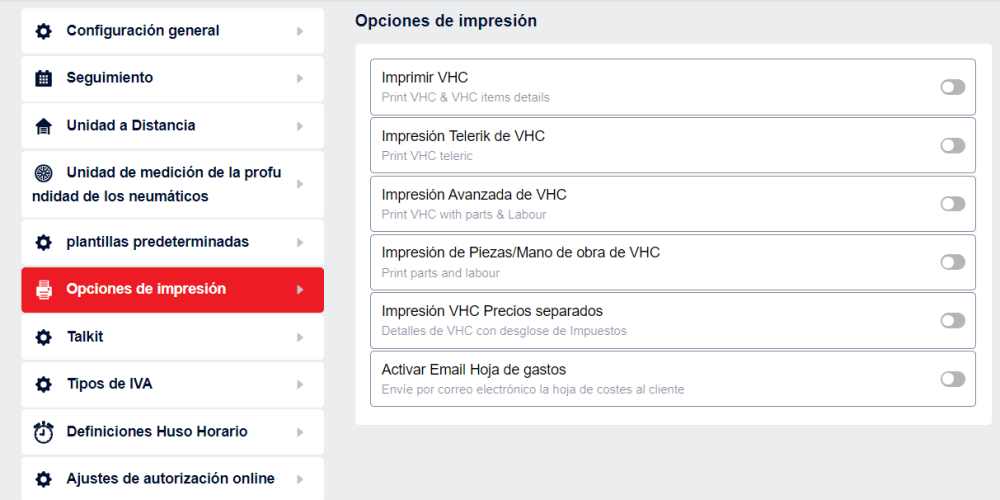This screenshot has height=500, width=1000.
Task: Select Tipos de IVA menu entry
Action: [109, 385]
